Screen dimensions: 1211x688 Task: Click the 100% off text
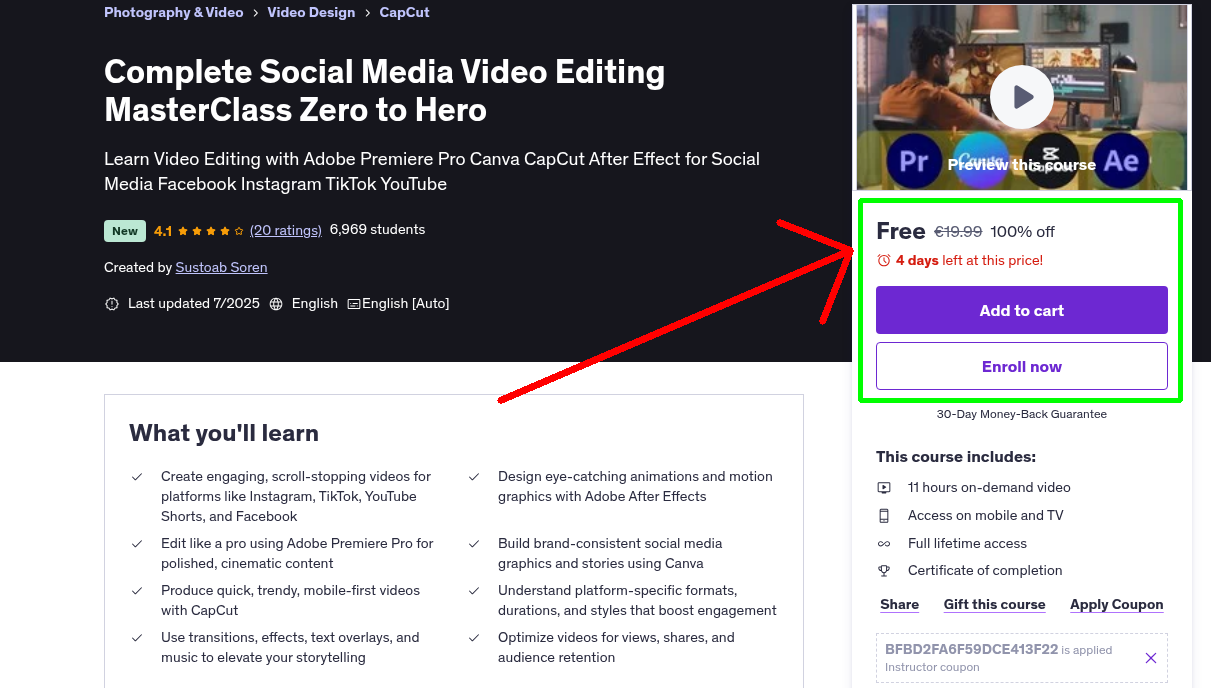(1023, 232)
